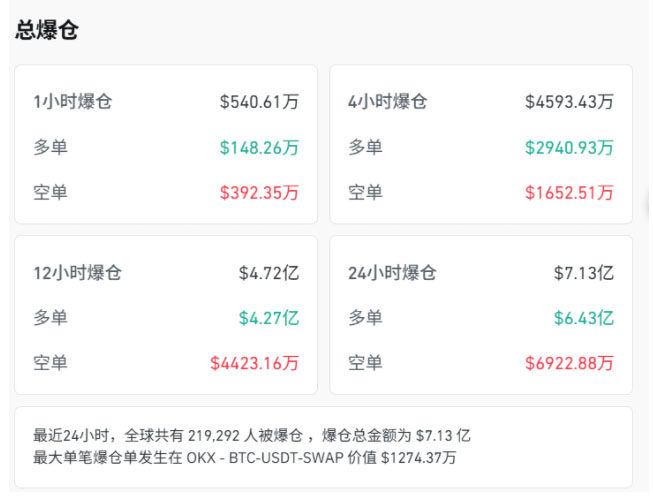Click the green 24-hour long value $6.43亿
653x499 pixels.
point(583,318)
